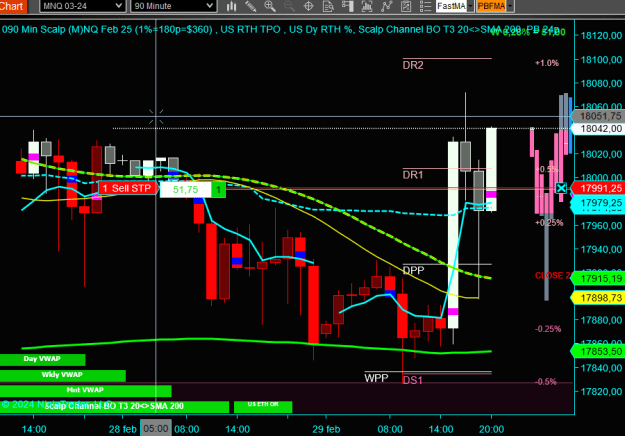This screenshot has width=625, height=436.
Task: Cancel order with the cyan X marker
Action: pos(561,188)
